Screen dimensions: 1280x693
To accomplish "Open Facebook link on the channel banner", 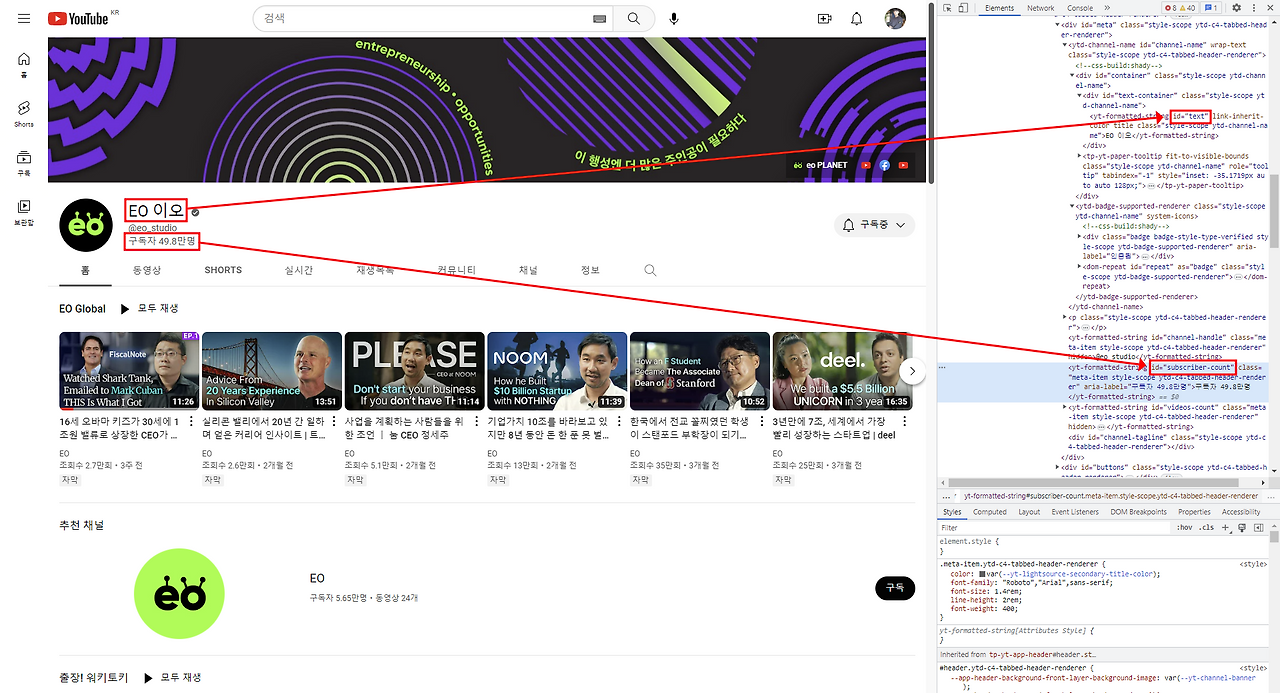I will pyautogui.click(x=885, y=165).
